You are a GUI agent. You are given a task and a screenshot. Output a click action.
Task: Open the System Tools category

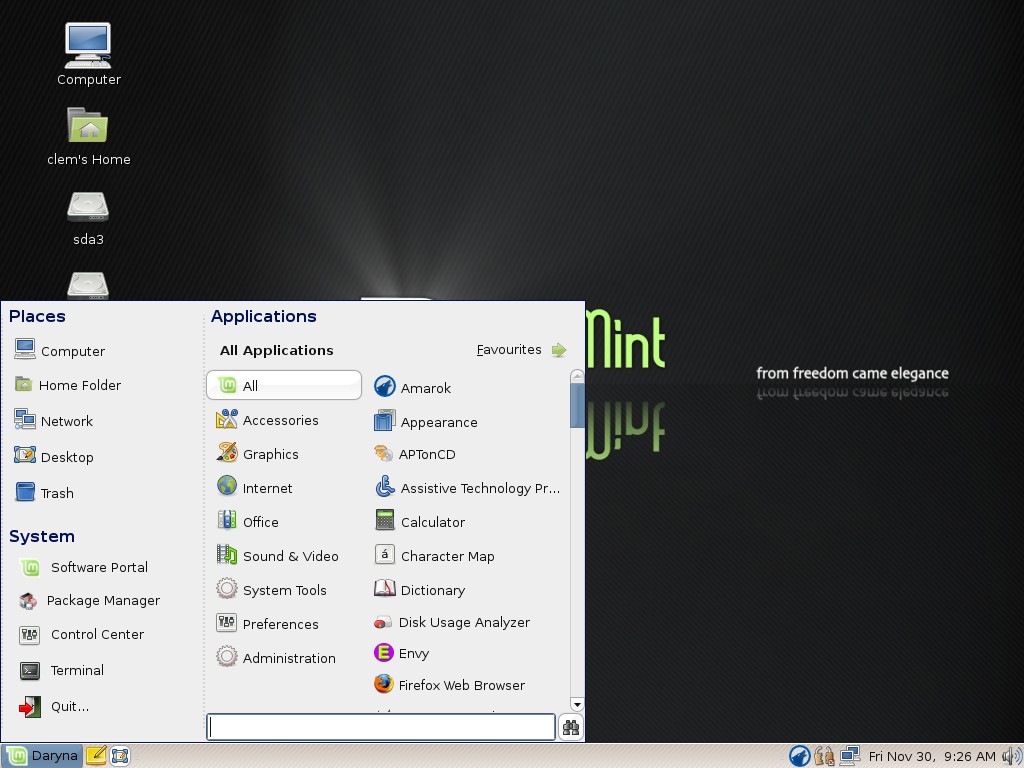pyautogui.click(x=283, y=589)
